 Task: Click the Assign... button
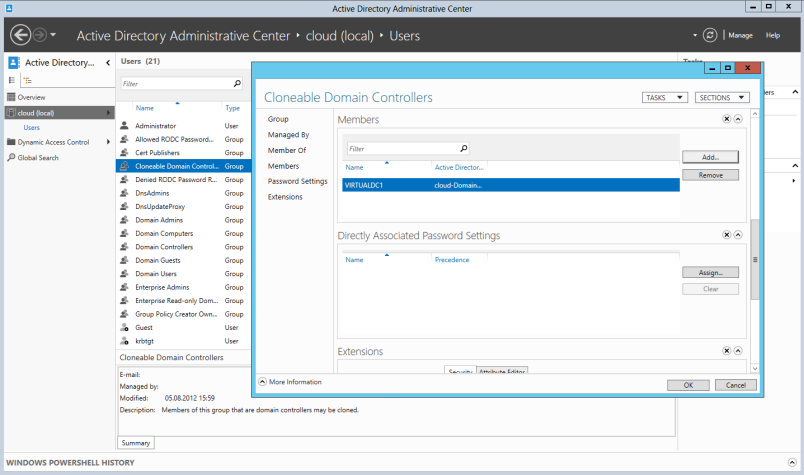point(710,272)
